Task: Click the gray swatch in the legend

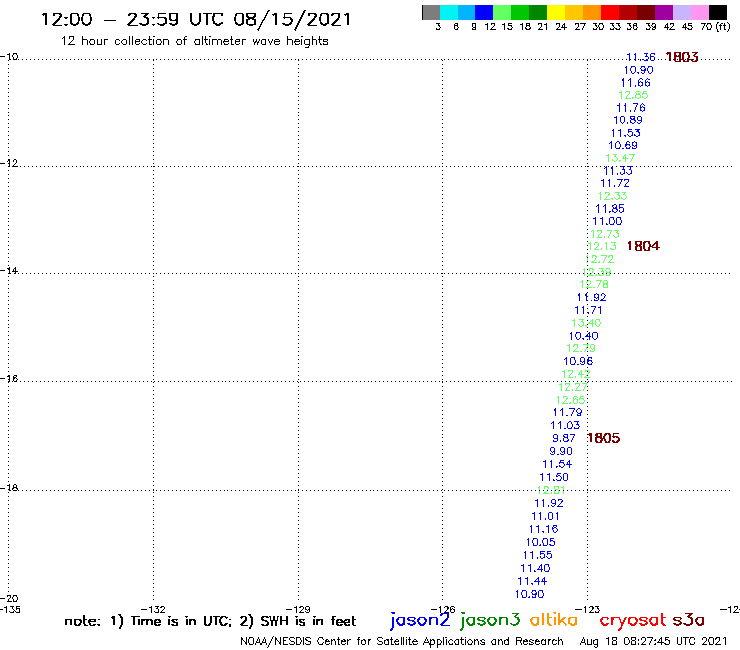Action: tap(431, 12)
